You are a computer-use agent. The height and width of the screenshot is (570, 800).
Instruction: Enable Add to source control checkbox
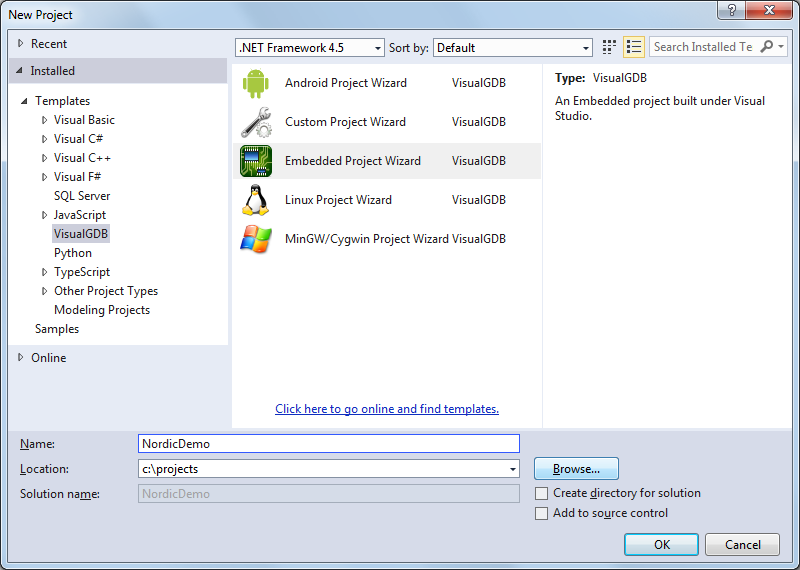coord(541,513)
